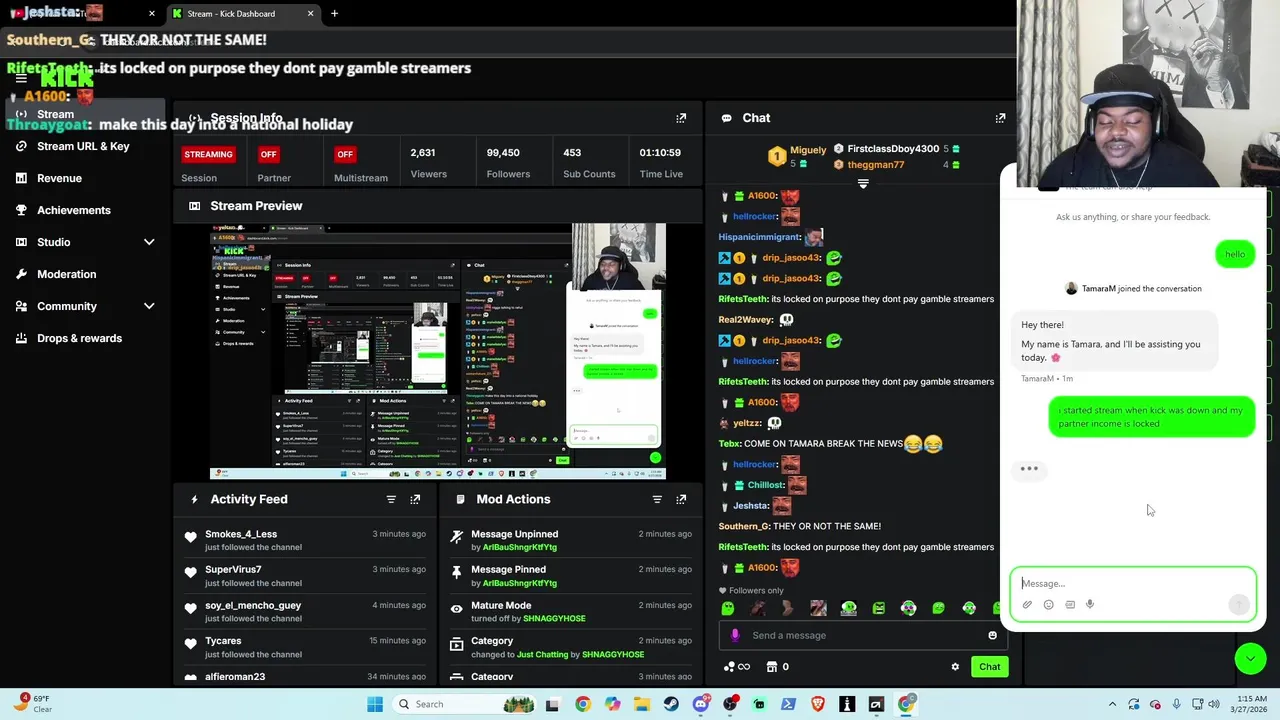Click top chatter theggman77
1280x720 pixels.
click(x=875, y=165)
